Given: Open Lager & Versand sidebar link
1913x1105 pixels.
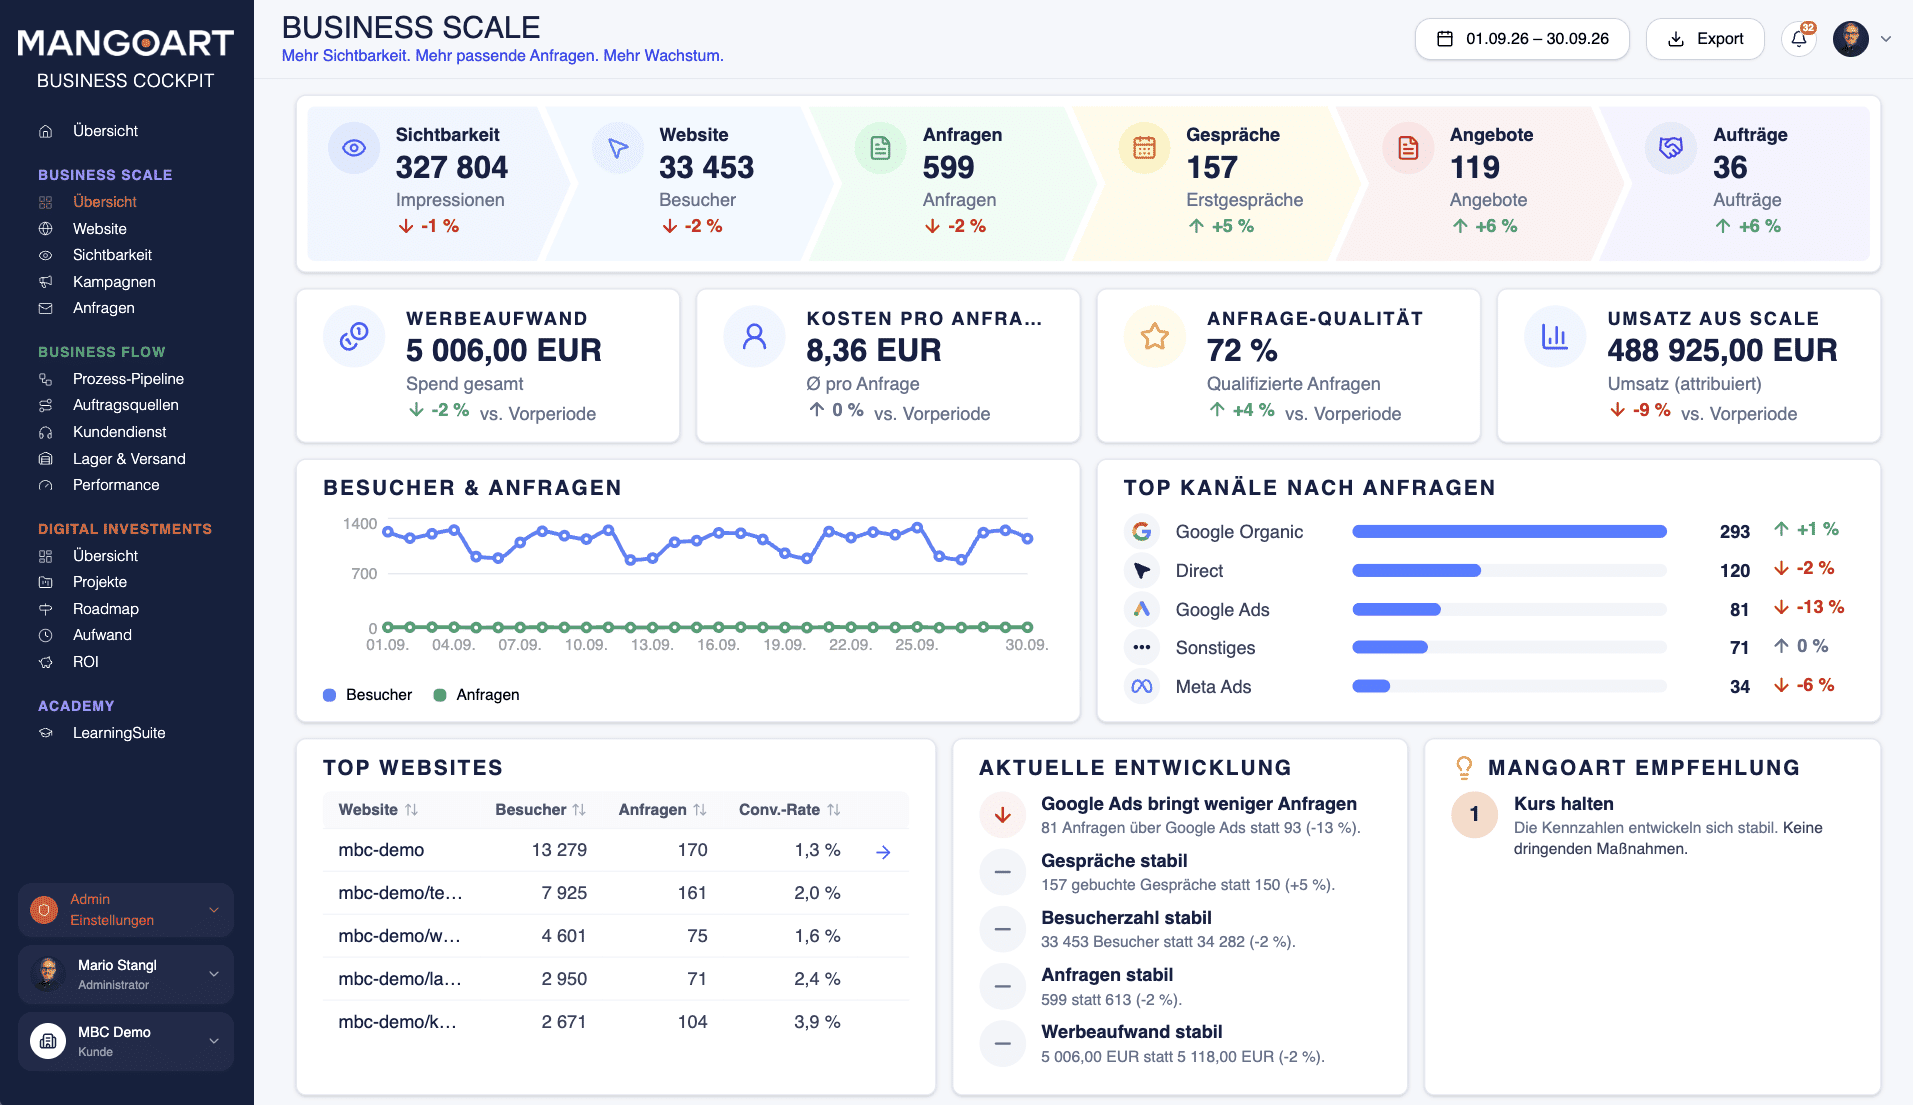Looking at the screenshot, I should 129,459.
